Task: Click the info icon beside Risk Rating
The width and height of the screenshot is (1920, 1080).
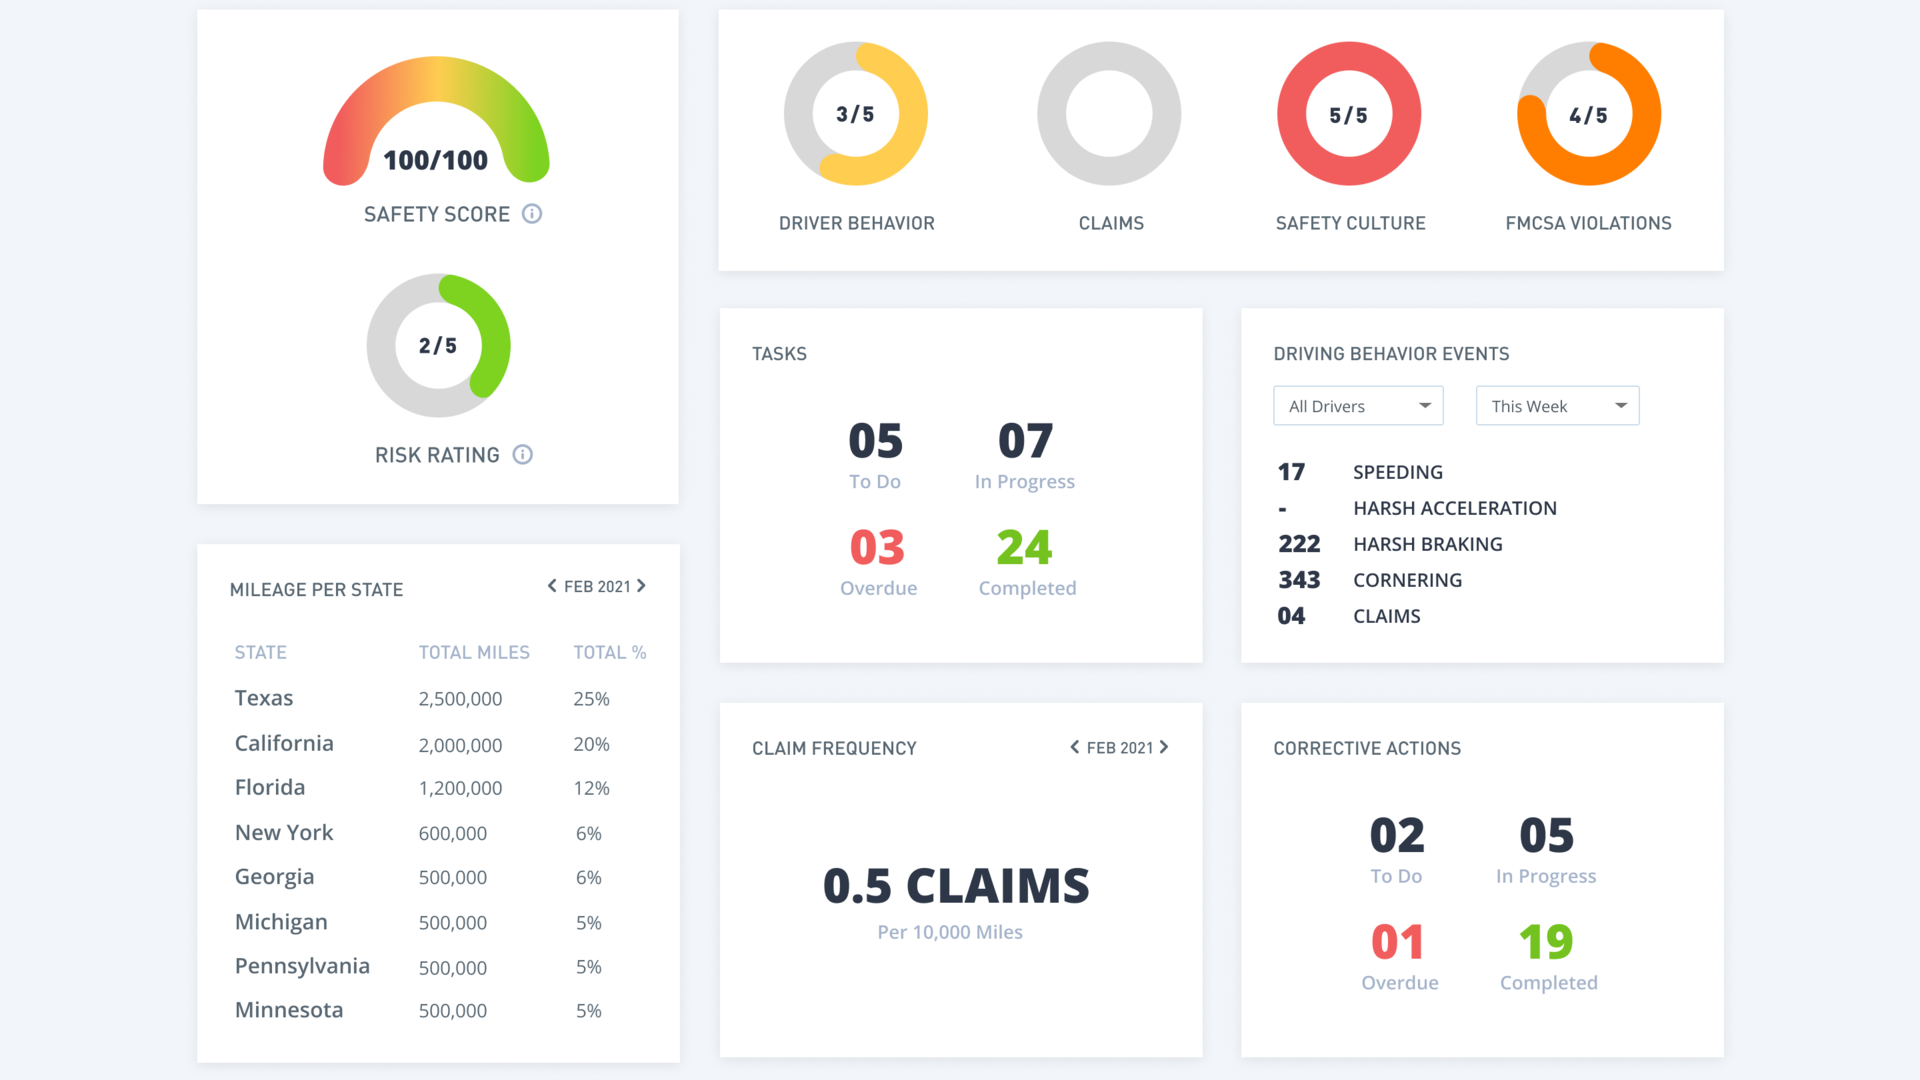Action: [x=521, y=454]
